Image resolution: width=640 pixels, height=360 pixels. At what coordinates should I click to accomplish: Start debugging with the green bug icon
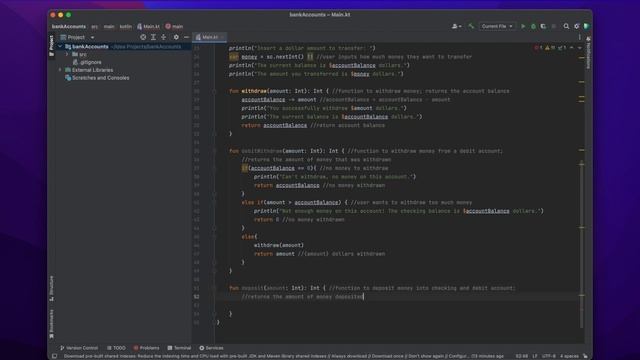(533, 26)
